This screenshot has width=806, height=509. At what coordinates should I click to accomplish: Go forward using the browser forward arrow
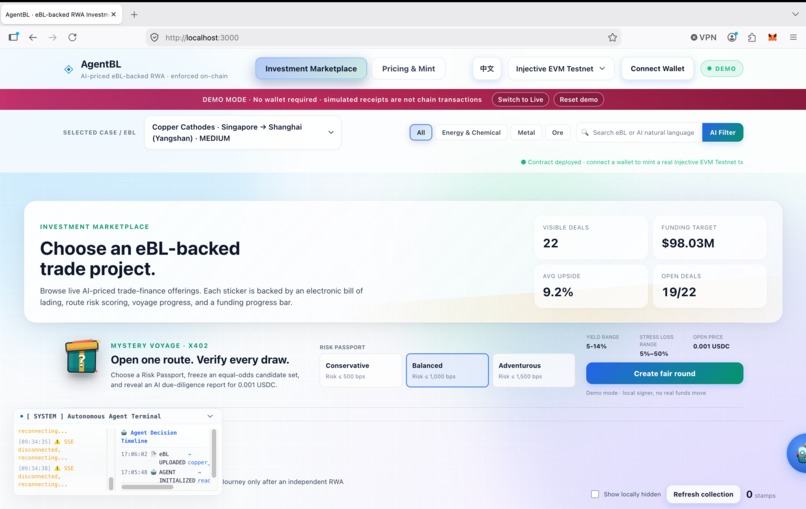[x=52, y=37]
